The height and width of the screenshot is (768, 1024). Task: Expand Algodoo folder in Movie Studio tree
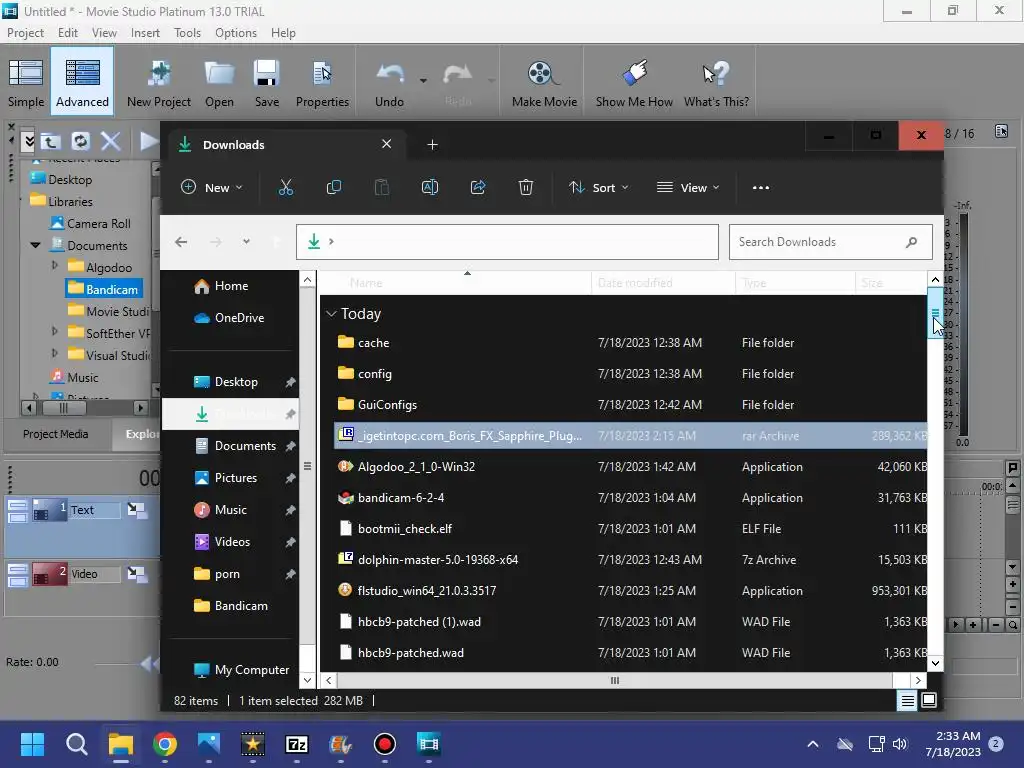point(55,266)
